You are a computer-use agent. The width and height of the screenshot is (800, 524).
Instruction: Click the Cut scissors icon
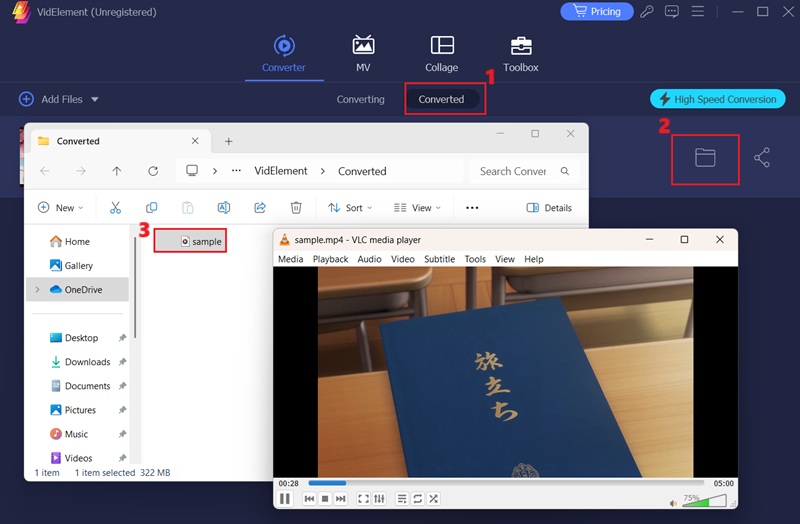[116, 208]
